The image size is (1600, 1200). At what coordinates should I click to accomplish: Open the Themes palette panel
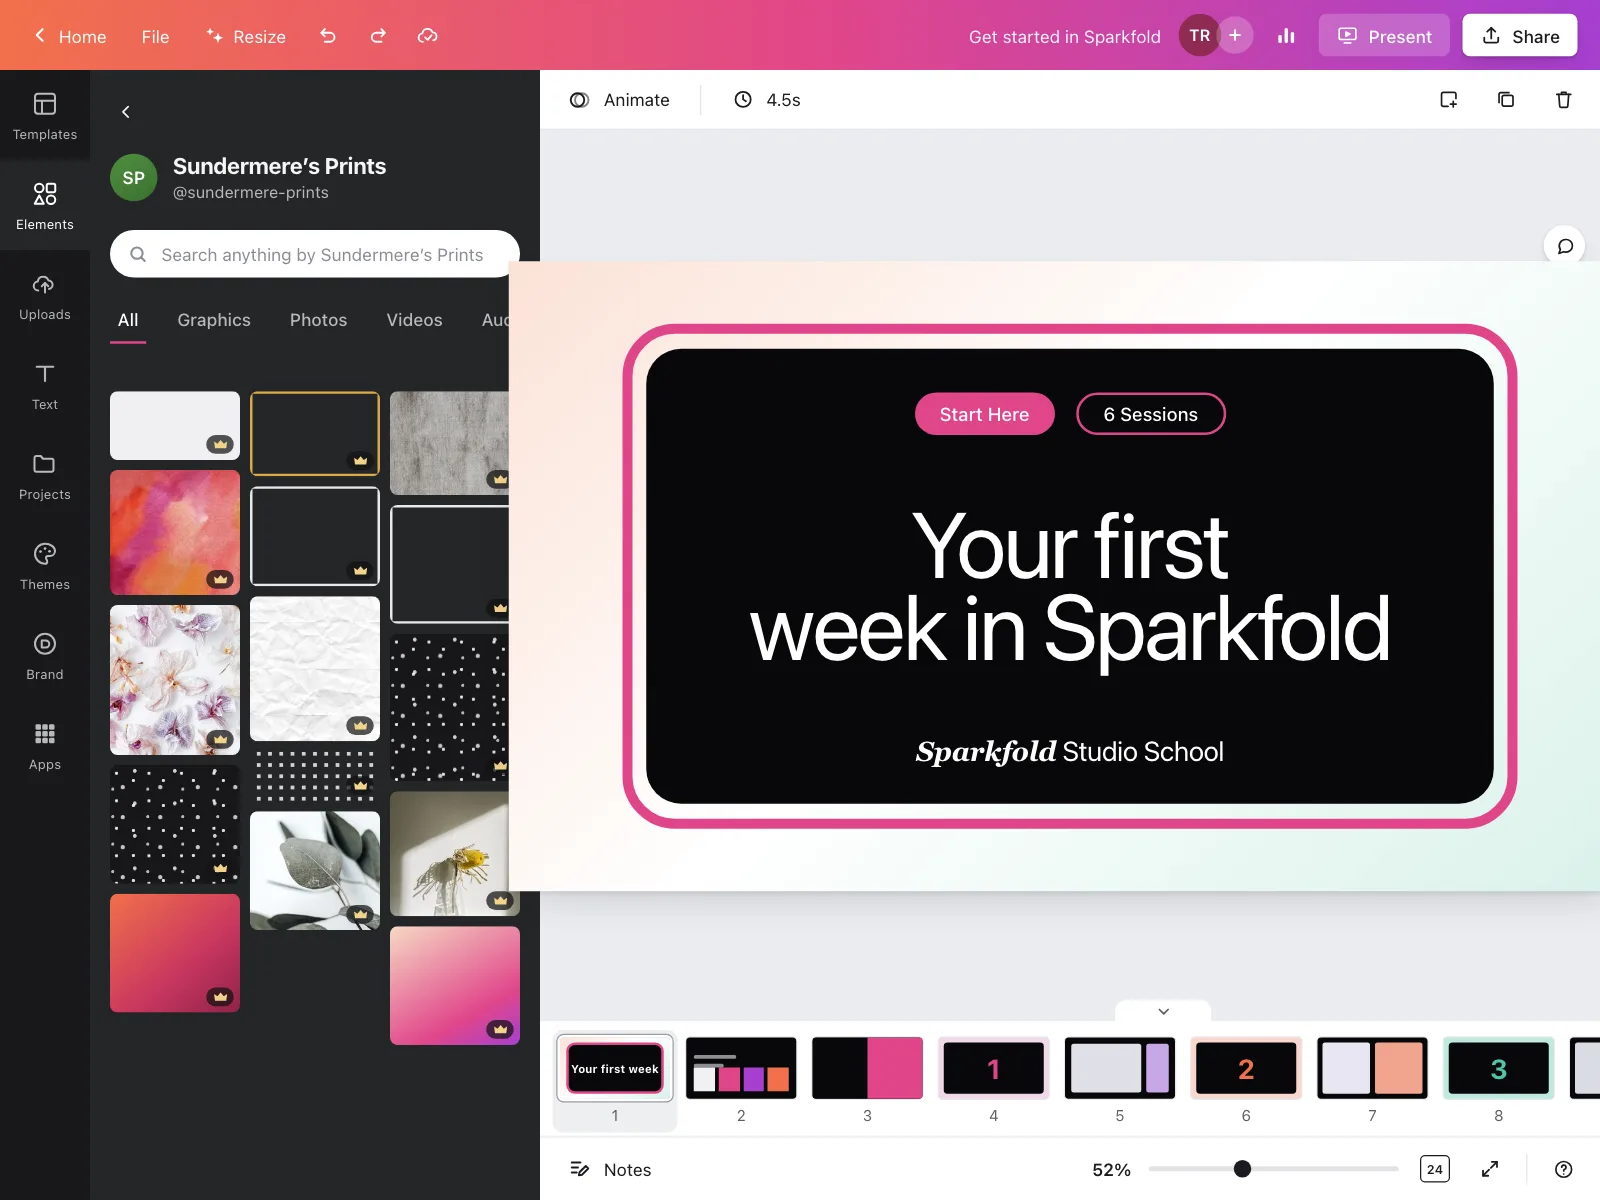(45, 566)
